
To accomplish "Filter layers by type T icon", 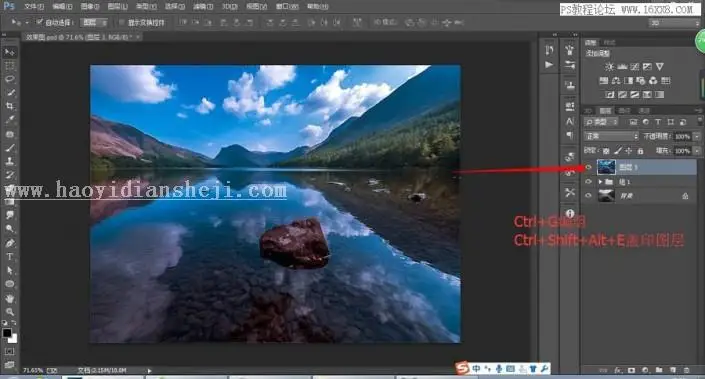I will pos(658,122).
